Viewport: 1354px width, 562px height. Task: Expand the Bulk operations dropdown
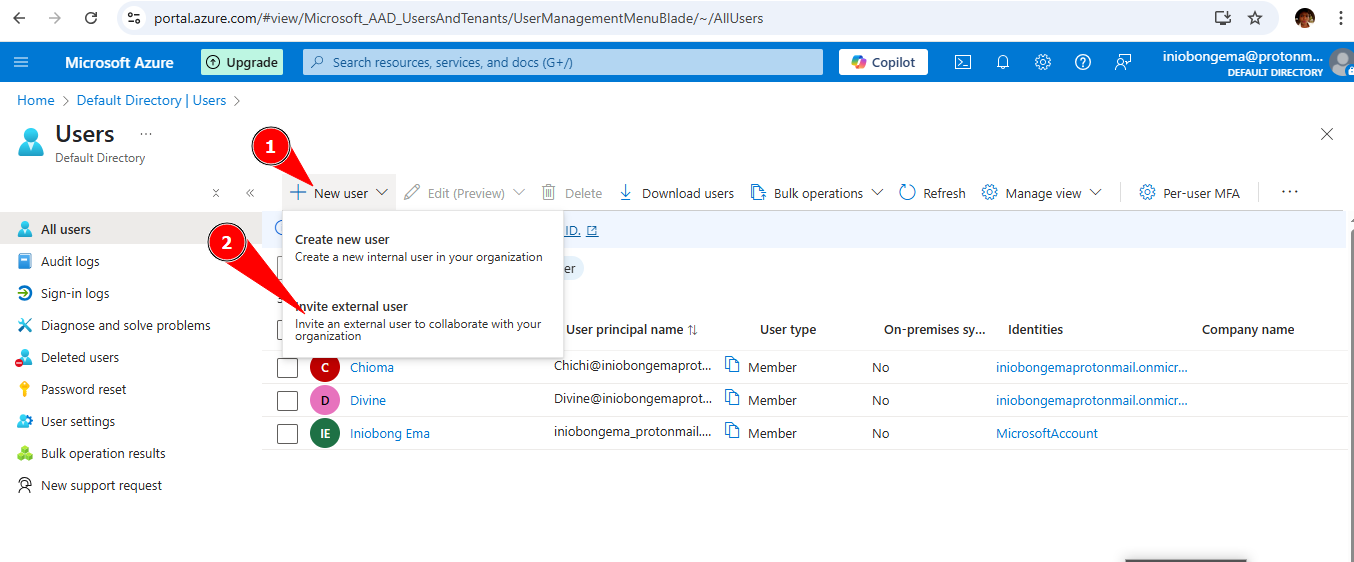[x=877, y=193]
